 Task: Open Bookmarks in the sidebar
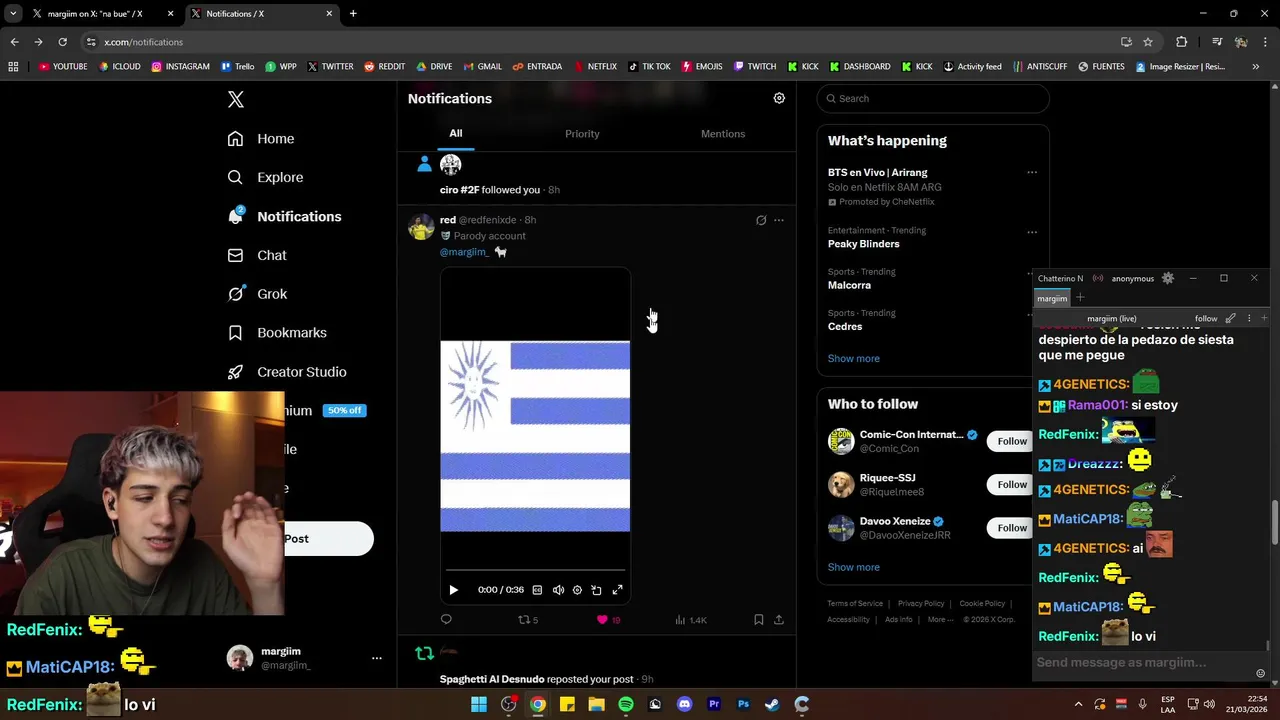pos(277,332)
